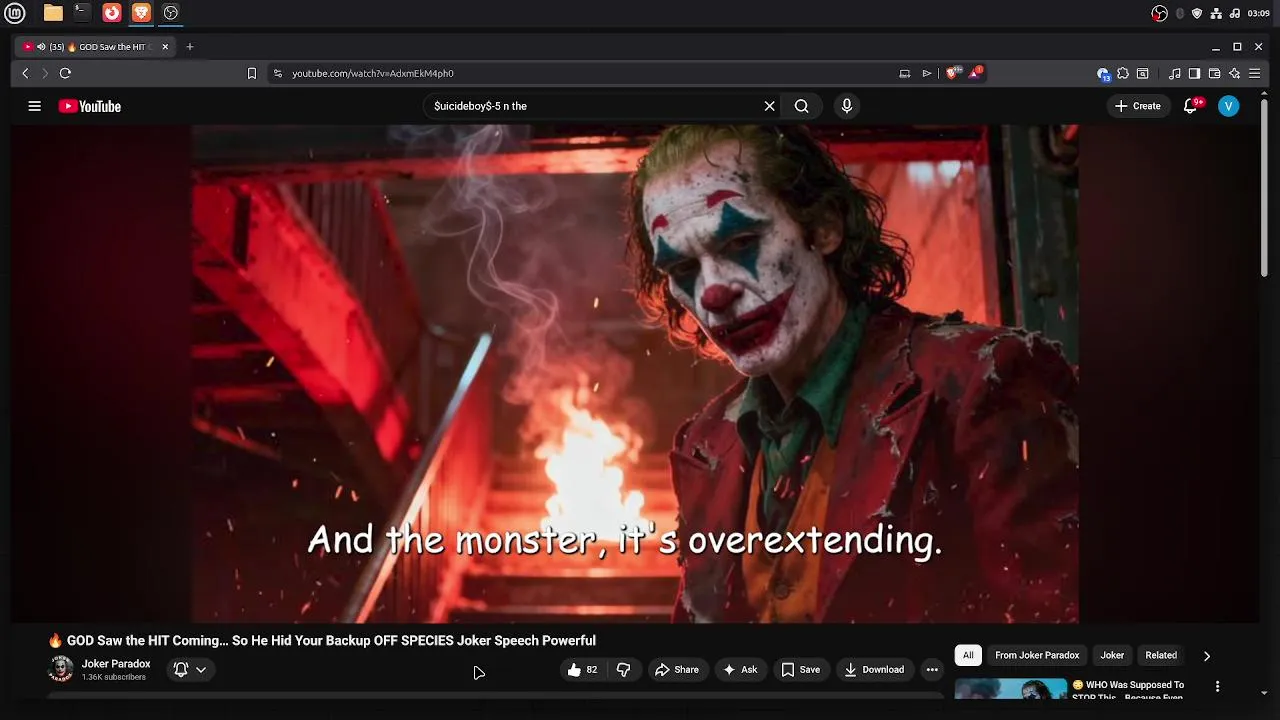Share this video
1280x720 pixels.
[677, 670]
